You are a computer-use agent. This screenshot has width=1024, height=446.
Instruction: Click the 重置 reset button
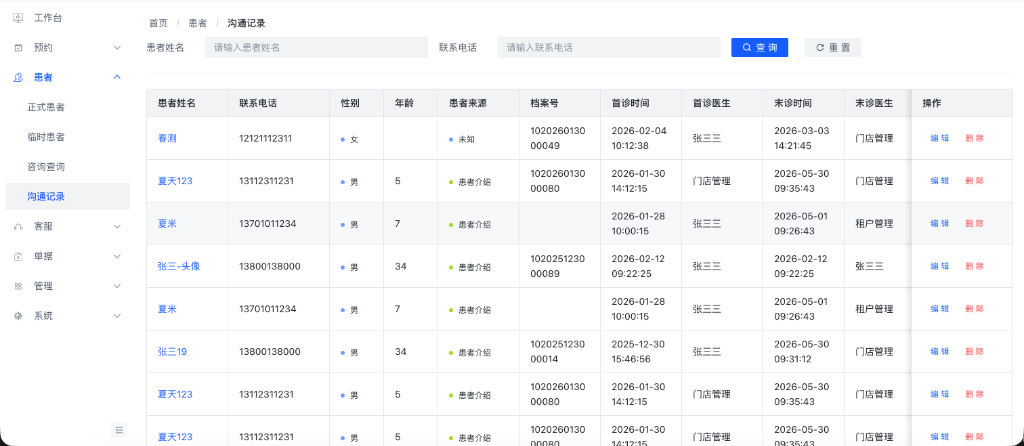click(833, 48)
